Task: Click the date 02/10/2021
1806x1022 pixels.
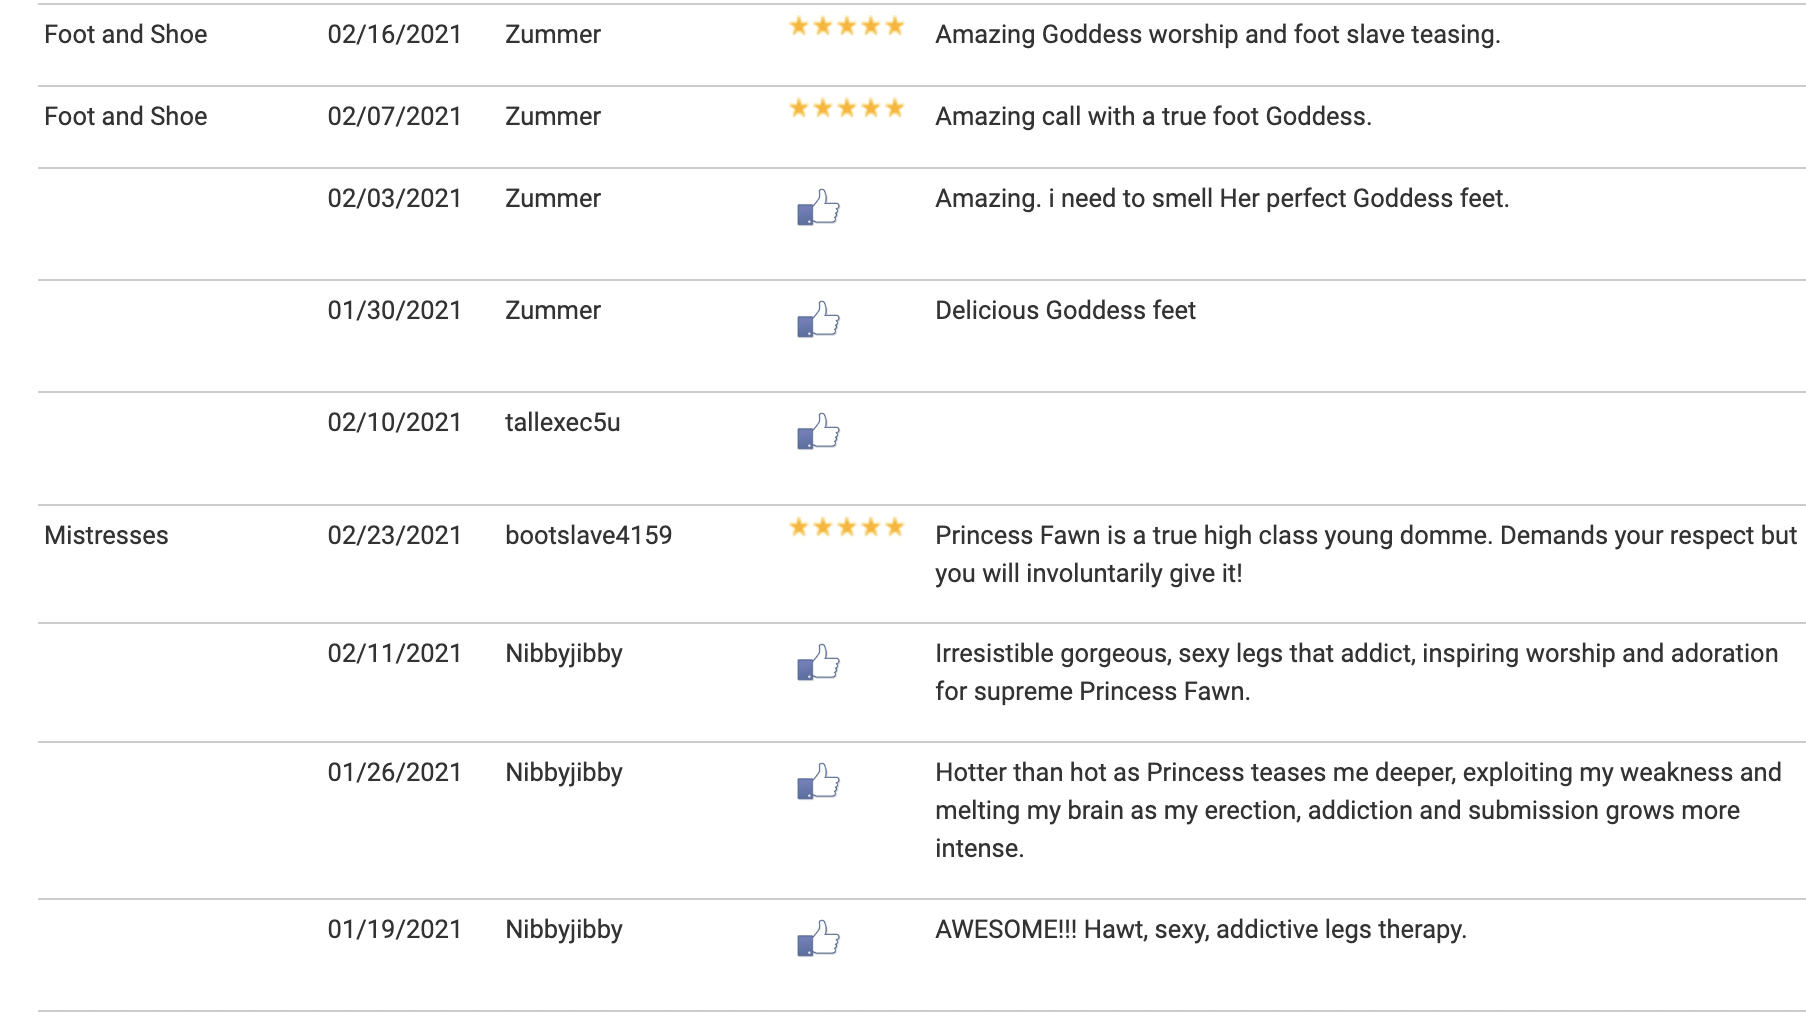Action: [394, 423]
